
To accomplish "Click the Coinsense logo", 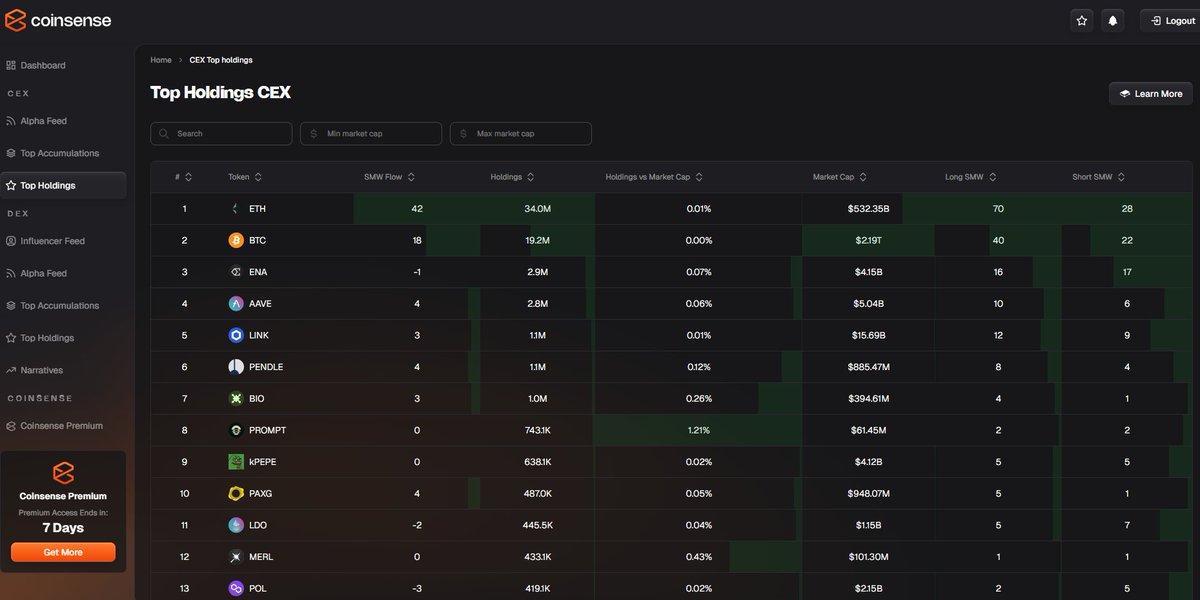I will pyautogui.click(x=59, y=20).
